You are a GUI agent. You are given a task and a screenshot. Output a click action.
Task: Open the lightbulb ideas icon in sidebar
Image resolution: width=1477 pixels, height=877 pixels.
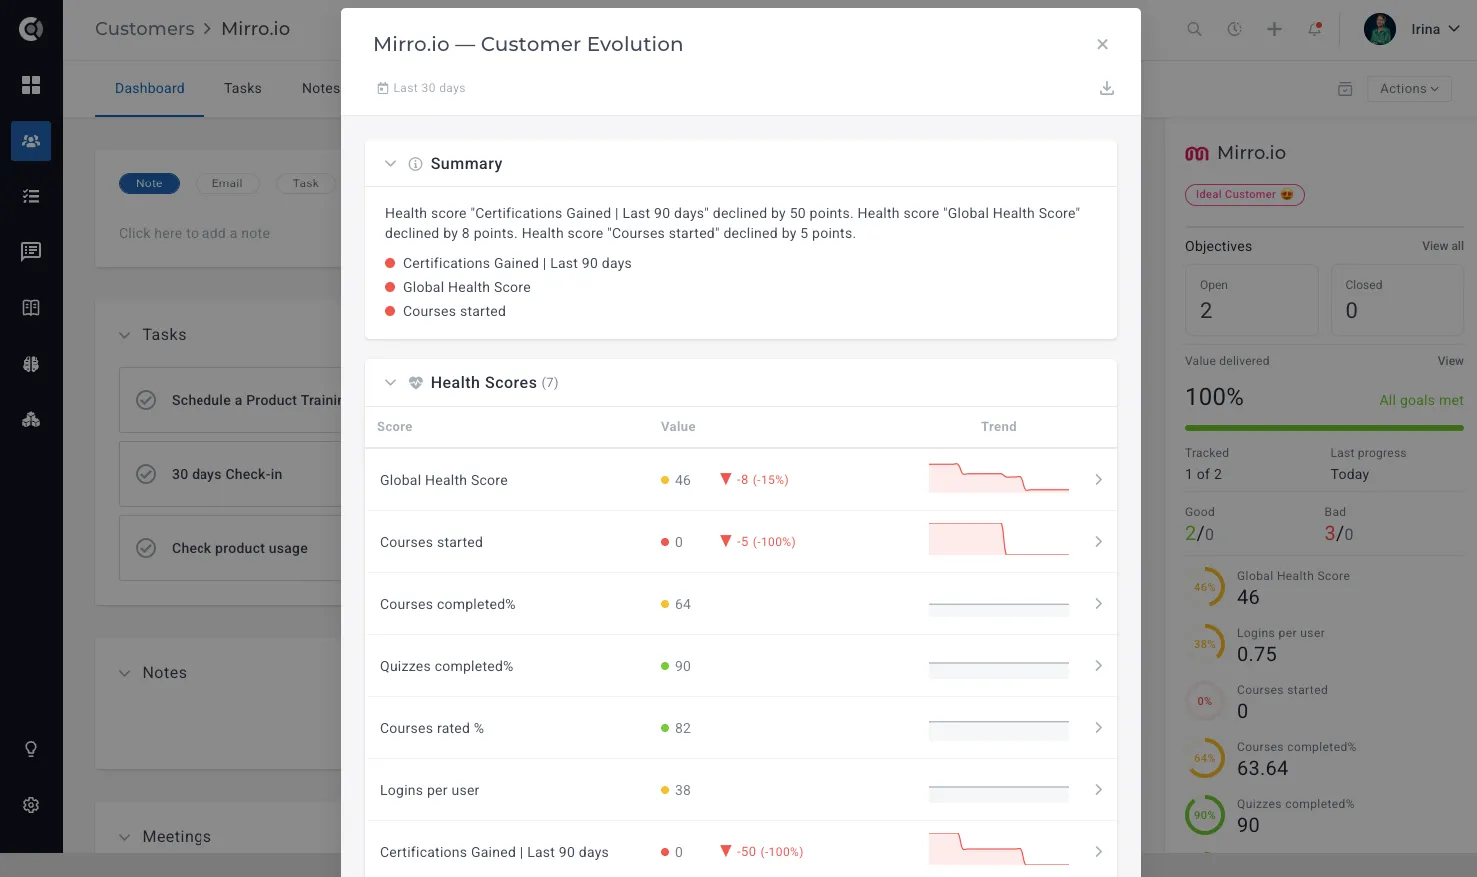[31, 749]
